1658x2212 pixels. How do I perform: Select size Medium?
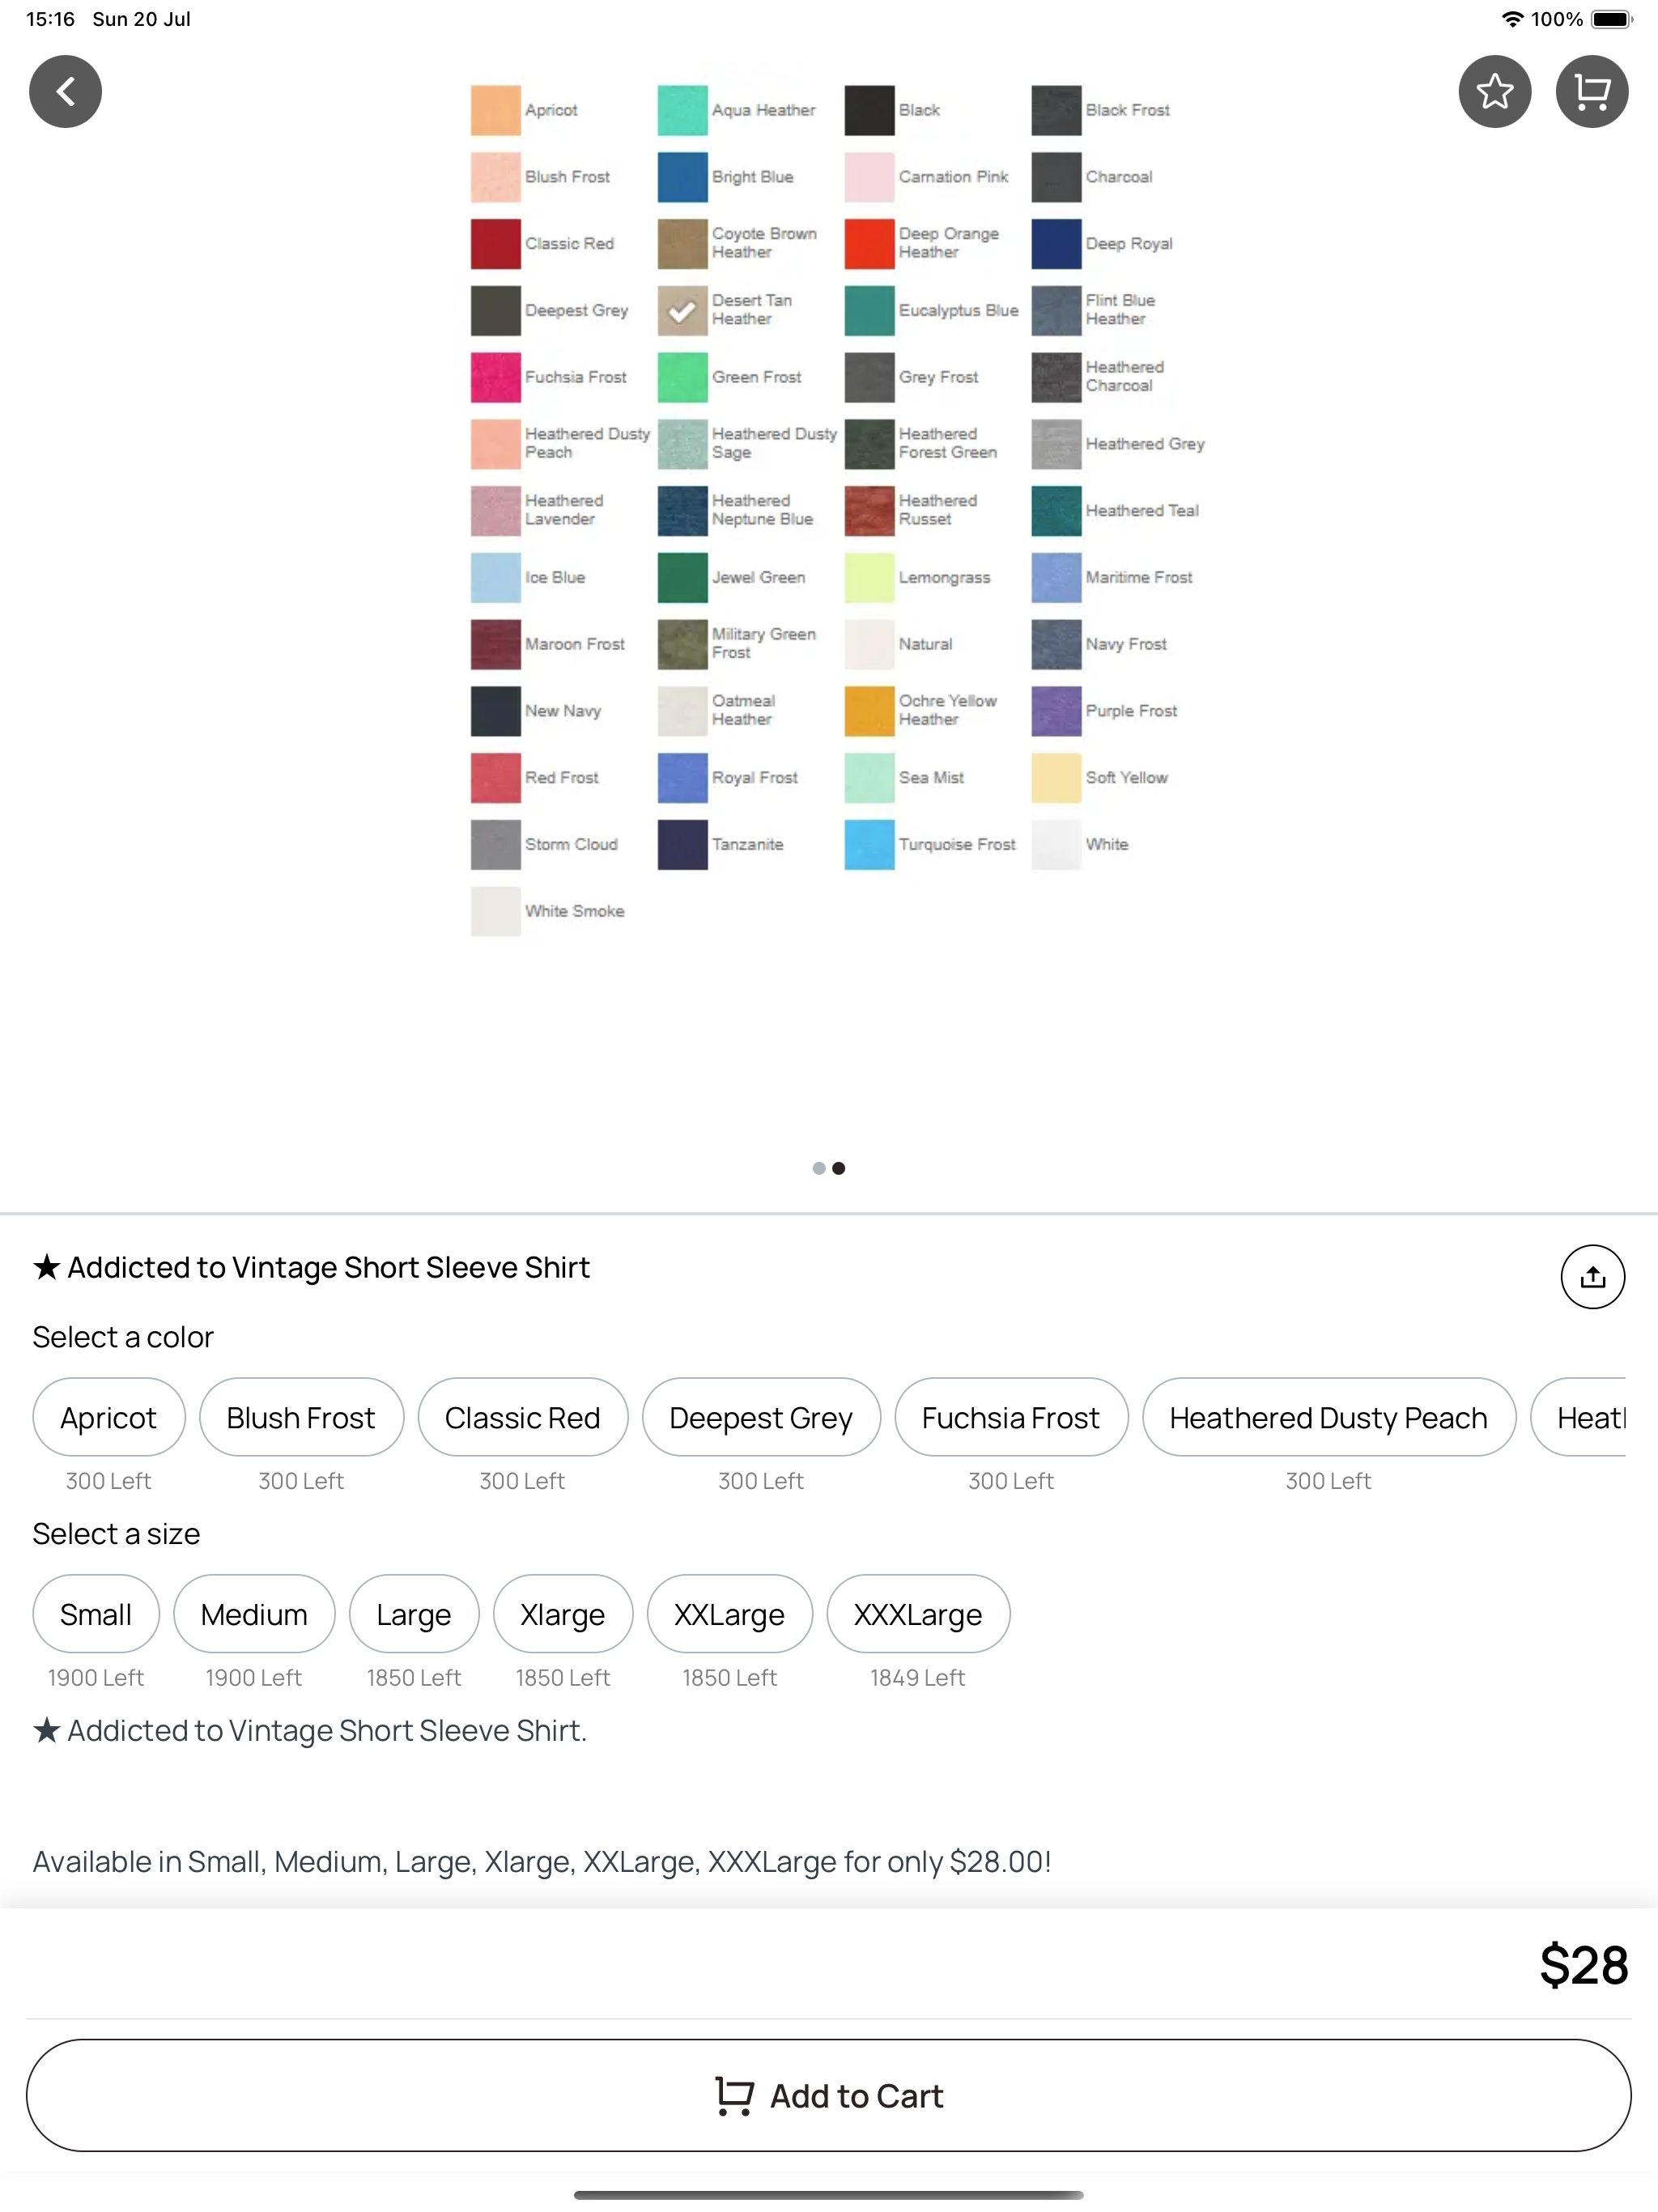click(x=254, y=1614)
